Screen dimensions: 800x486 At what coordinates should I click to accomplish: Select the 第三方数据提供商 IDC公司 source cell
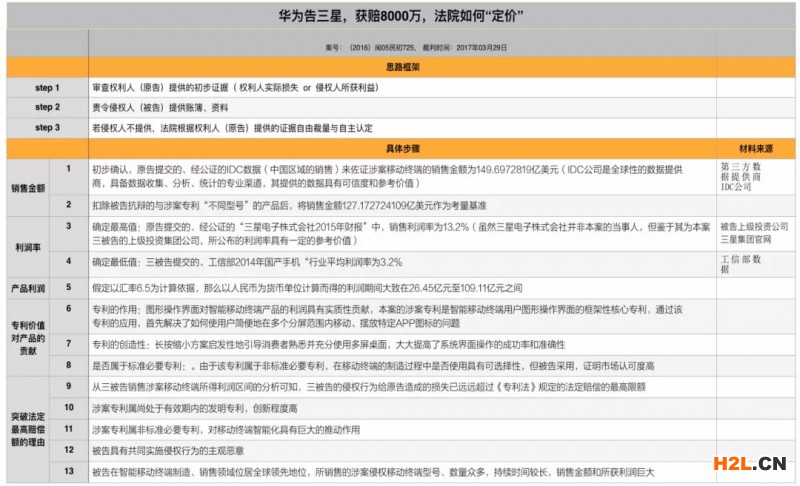(742, 176)
